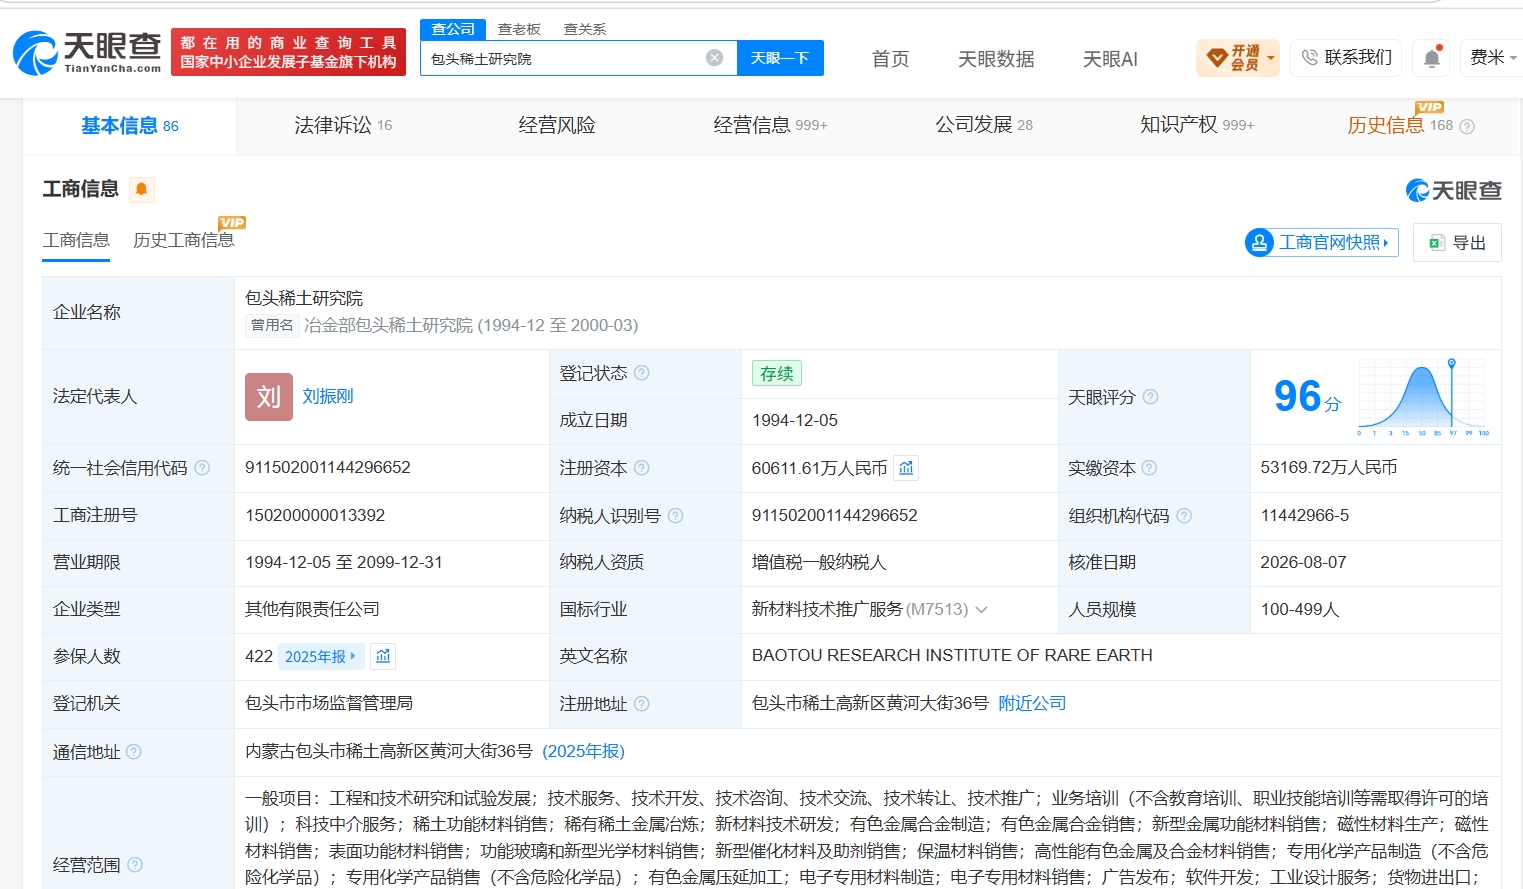Image resolution: width=1523 pixels, height=889 pixels.
Task: Open the 历史信息 VIP tab
Action: (1400, 125)
